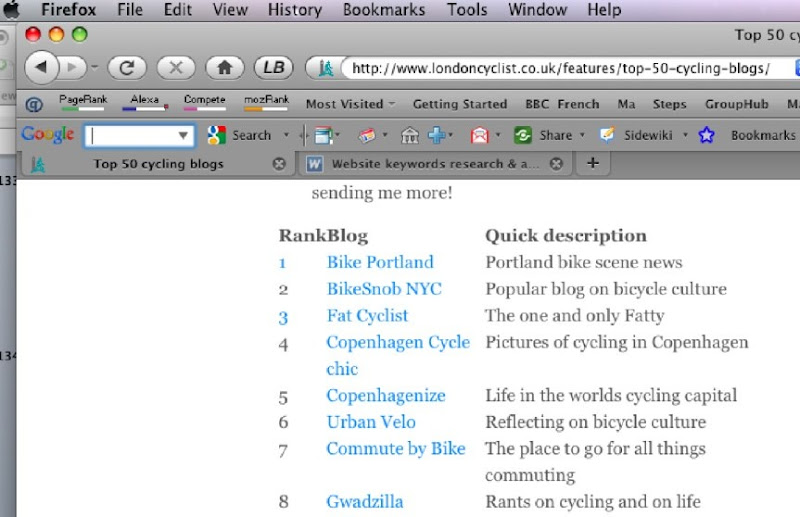Screen dimensions: 800x517
Task: Click the @ SEO toolbar icon
Action: tap(34, 105)
